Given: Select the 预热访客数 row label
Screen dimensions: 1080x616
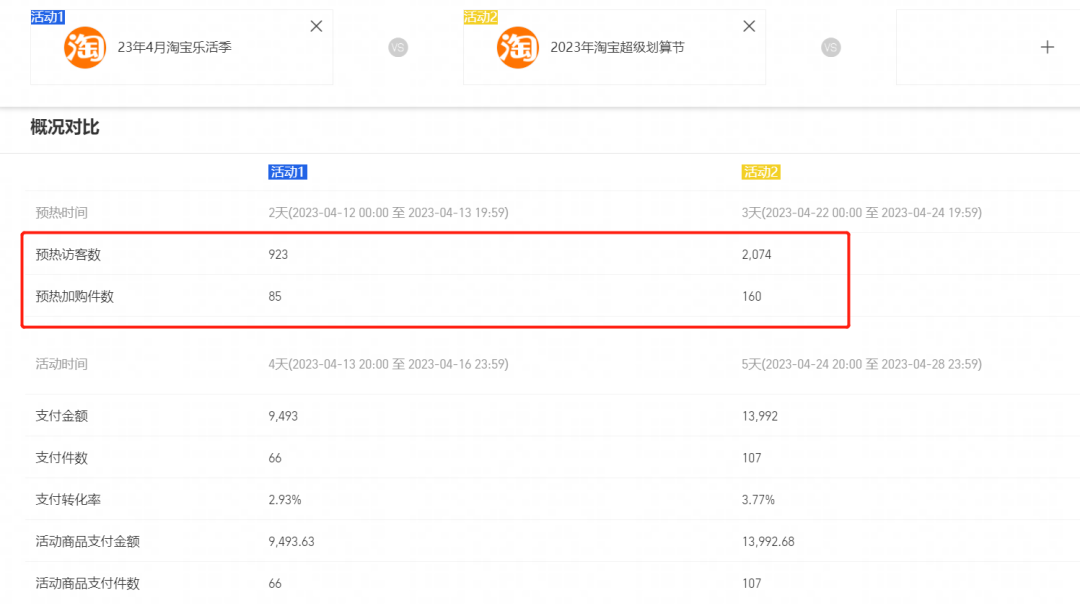Looking at the screenshot, I should pos(68,255).
